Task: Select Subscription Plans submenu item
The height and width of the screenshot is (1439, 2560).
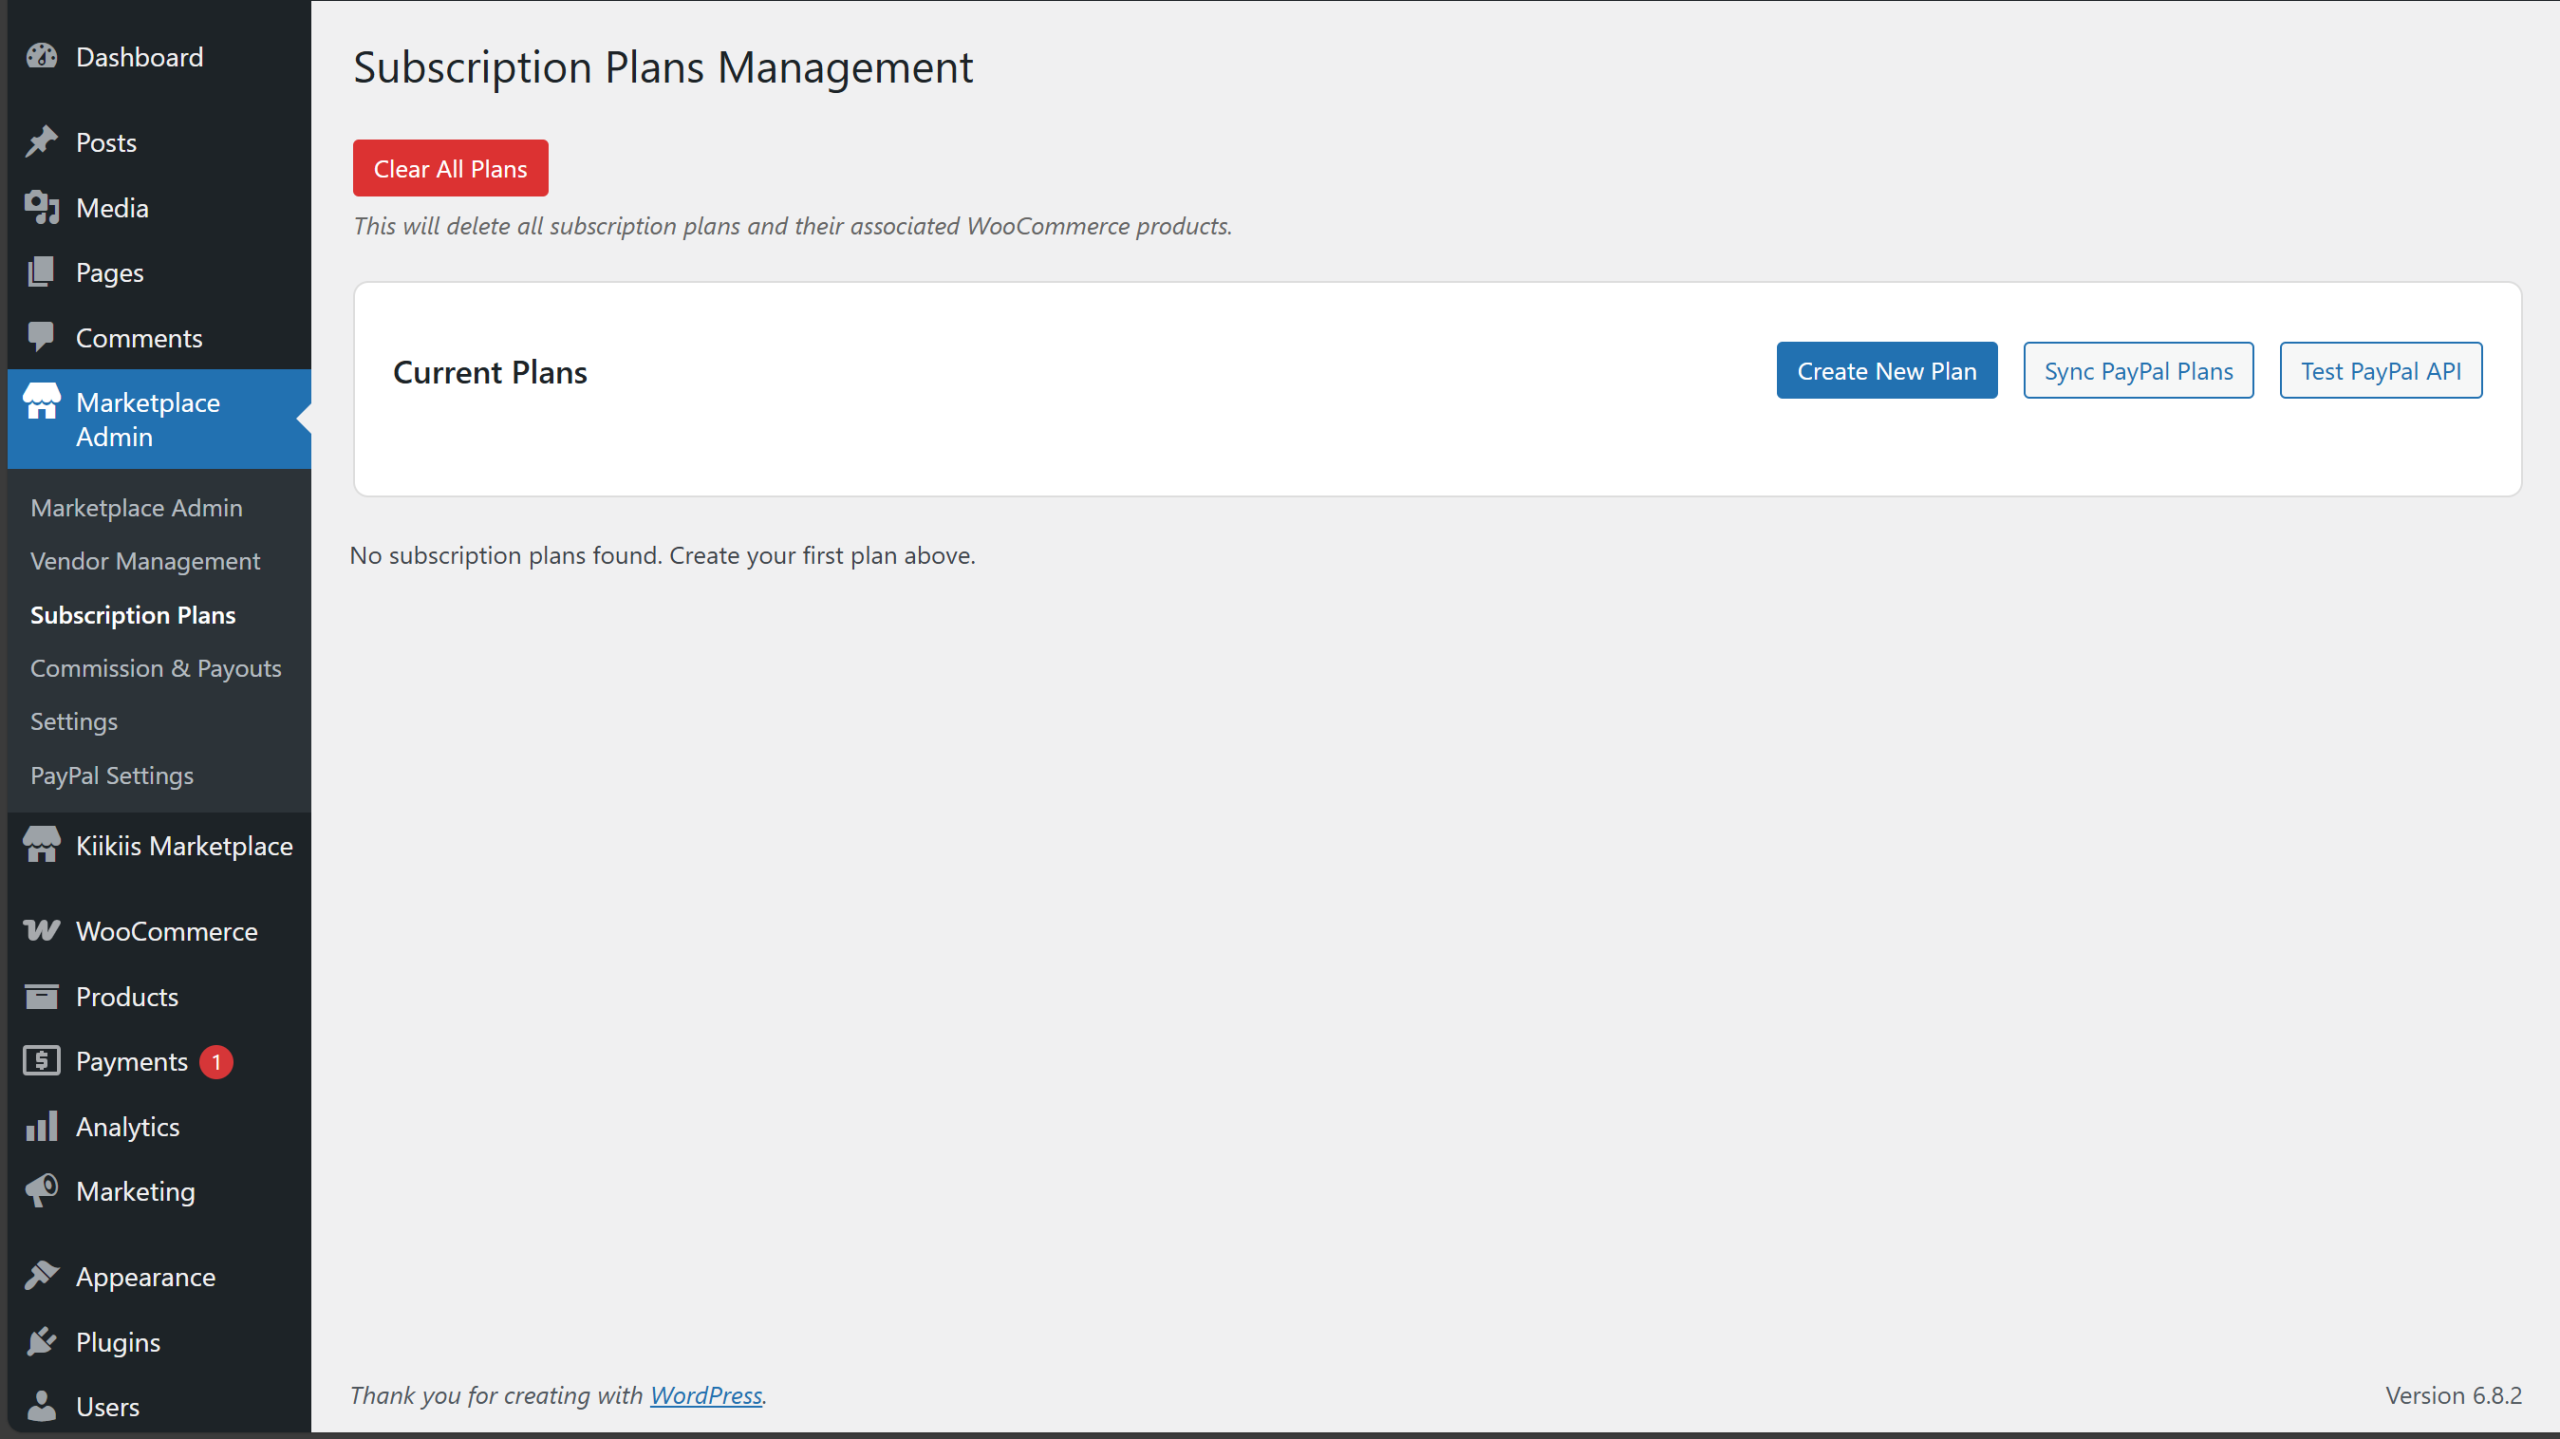Action: pyautogui.click(x=133, y=614)
